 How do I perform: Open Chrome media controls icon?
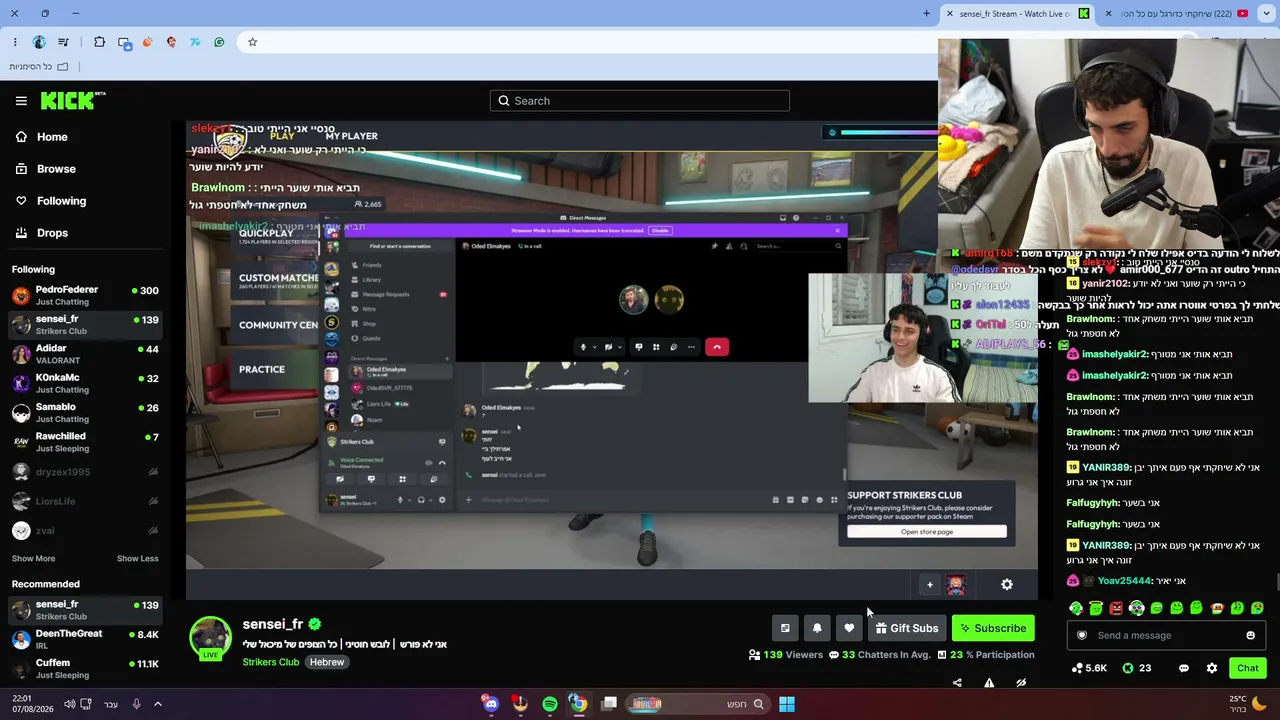pyautogui.click(x=64, y=42)
